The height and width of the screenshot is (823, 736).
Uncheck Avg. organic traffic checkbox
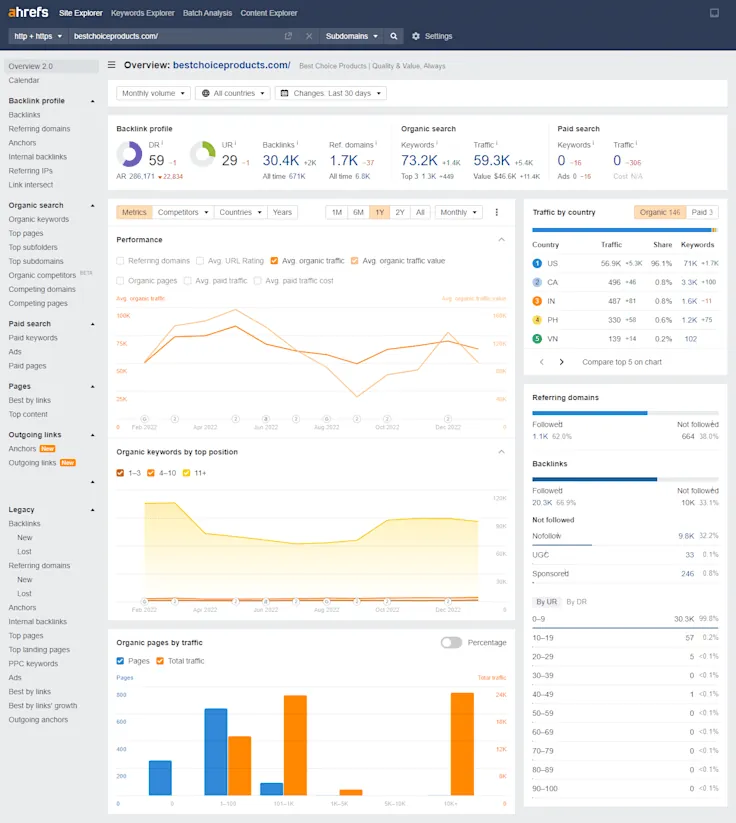click(x=274, y=260)
